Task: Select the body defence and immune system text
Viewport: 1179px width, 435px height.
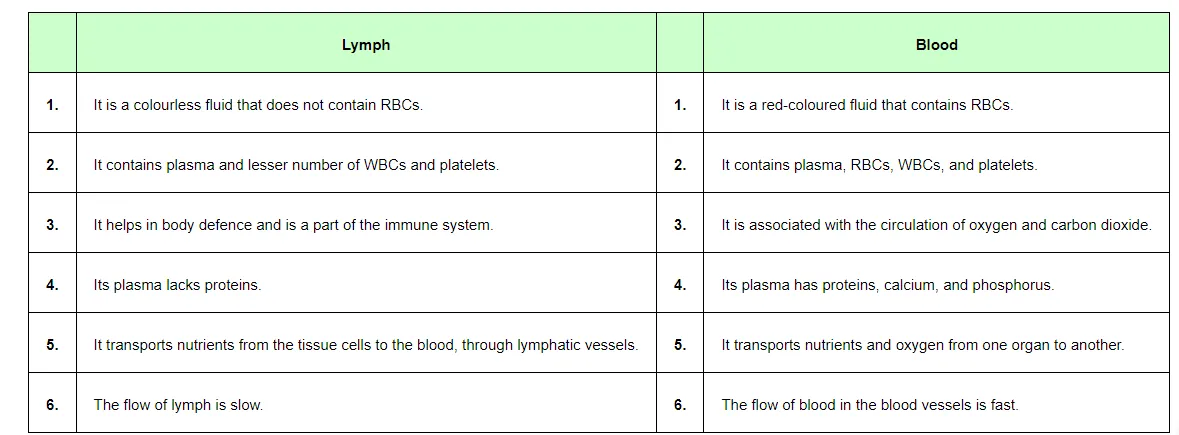Action: coord(293,225)
